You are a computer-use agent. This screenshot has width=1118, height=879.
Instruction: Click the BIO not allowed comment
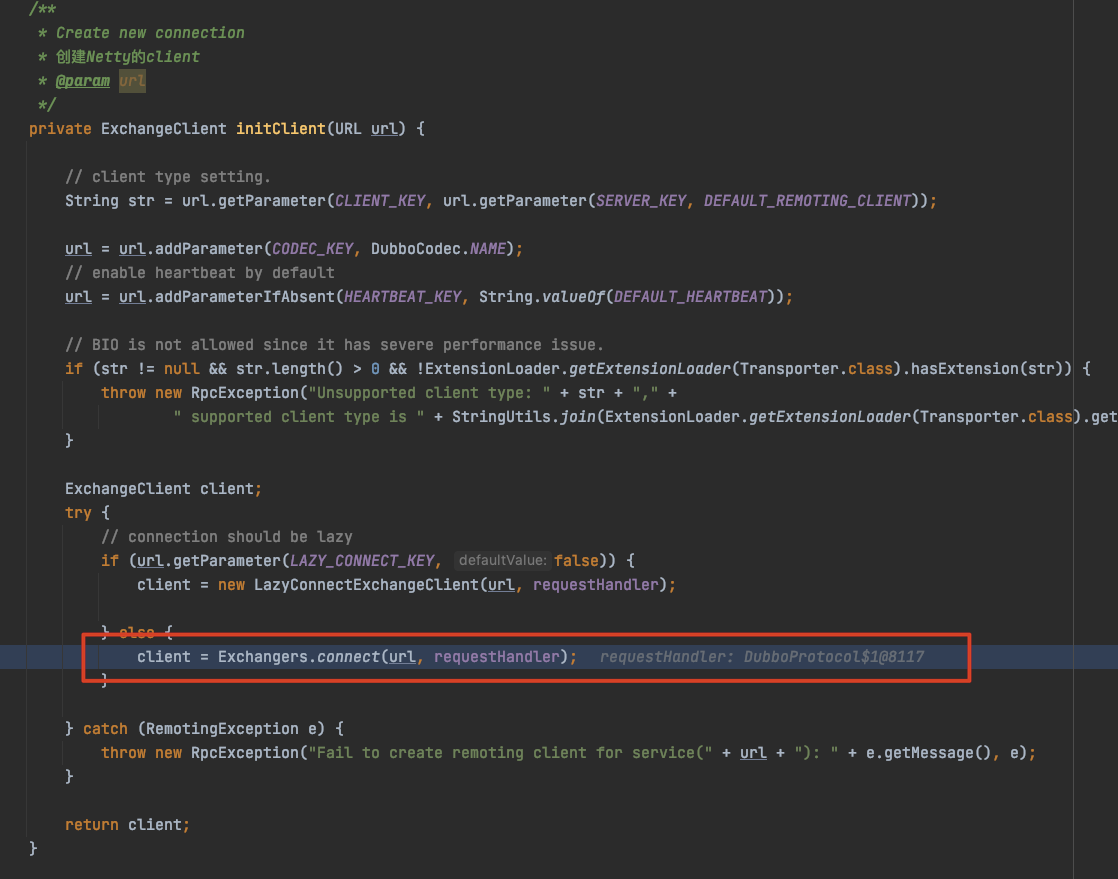point(334,345)
